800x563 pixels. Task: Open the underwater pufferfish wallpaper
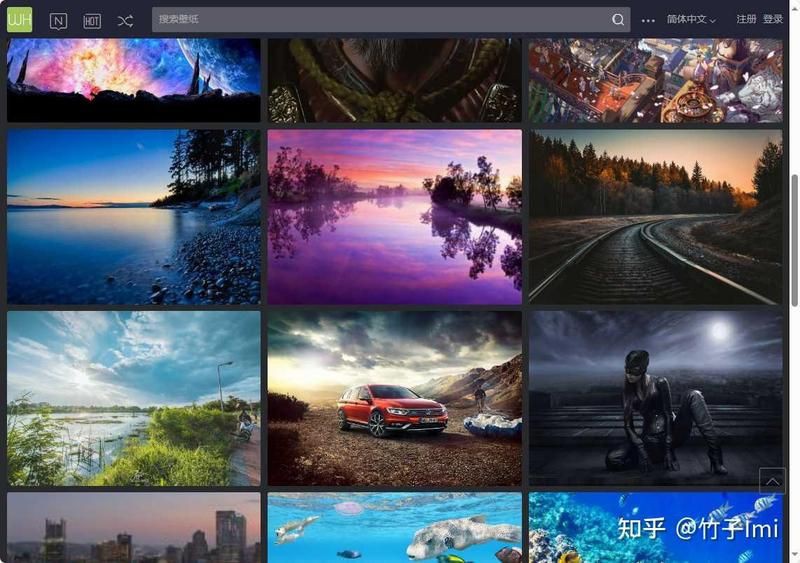tap(394, 527)
